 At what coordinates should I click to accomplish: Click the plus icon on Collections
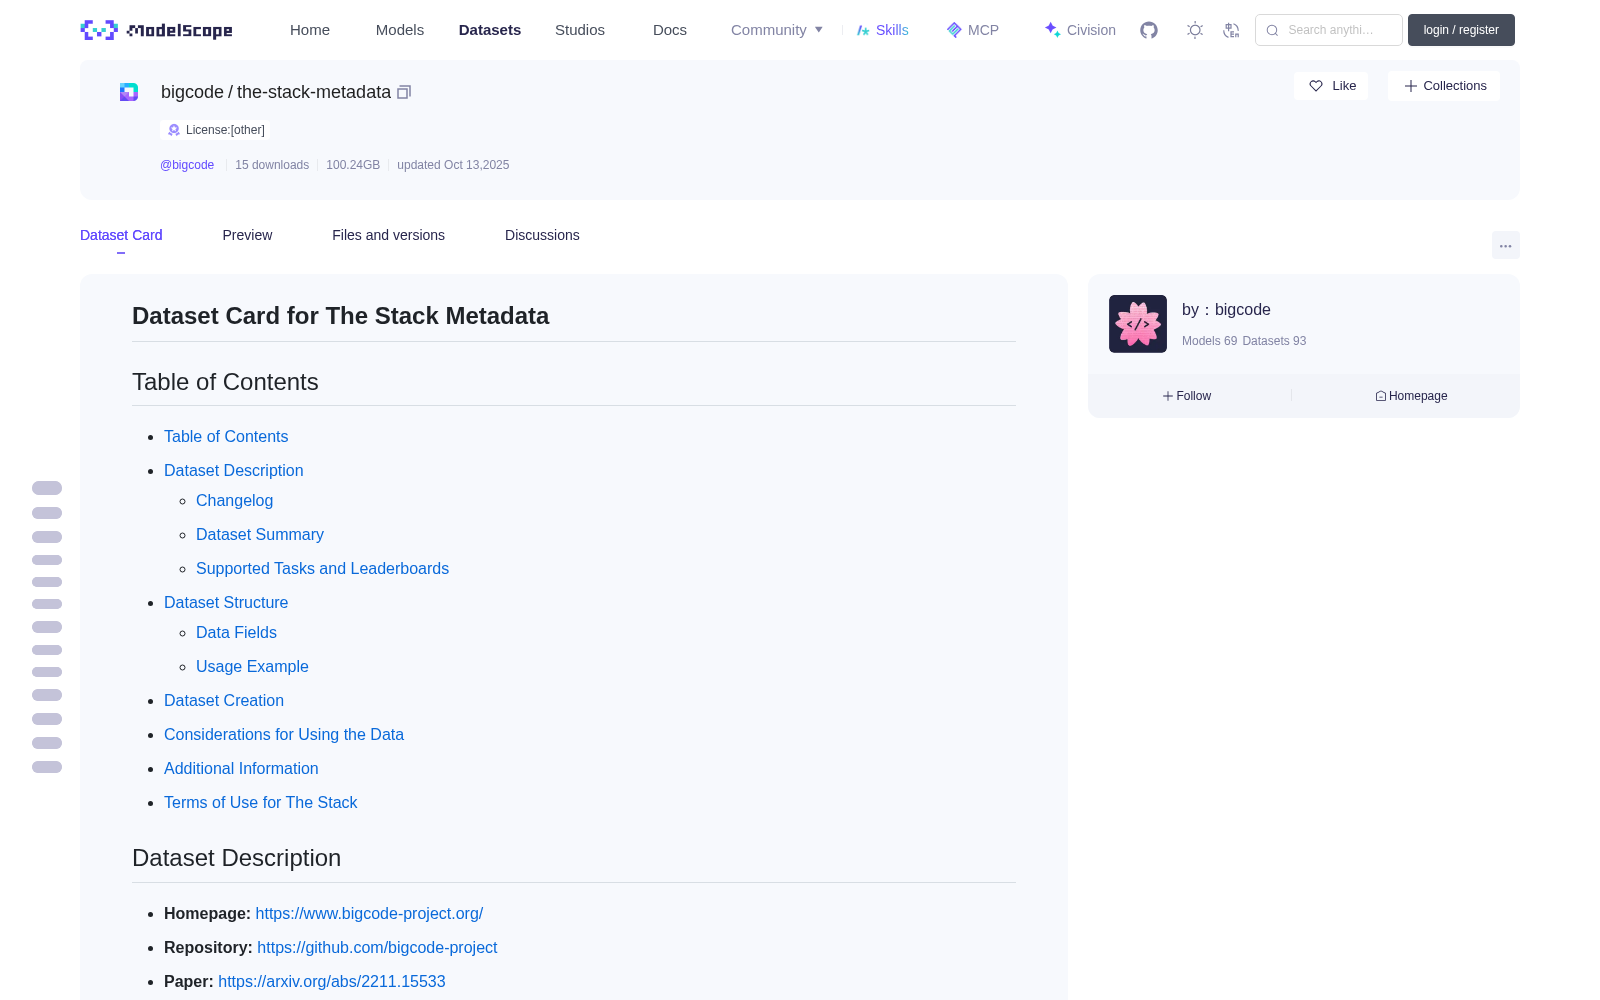point(1411,86)
